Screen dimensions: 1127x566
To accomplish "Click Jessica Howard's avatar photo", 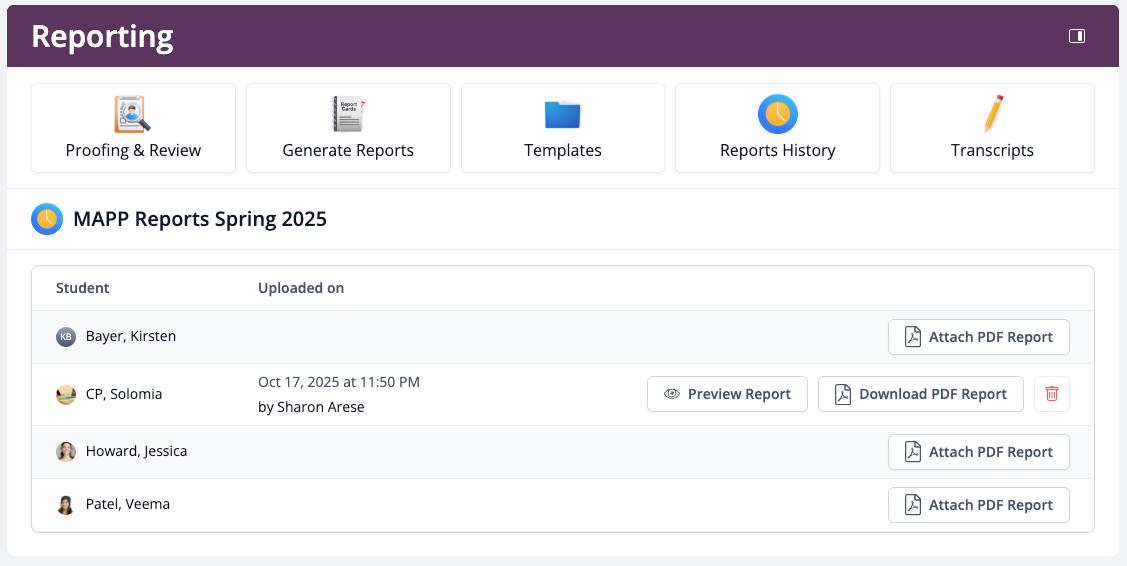I will pyautogui.click(x=66, y=452).
